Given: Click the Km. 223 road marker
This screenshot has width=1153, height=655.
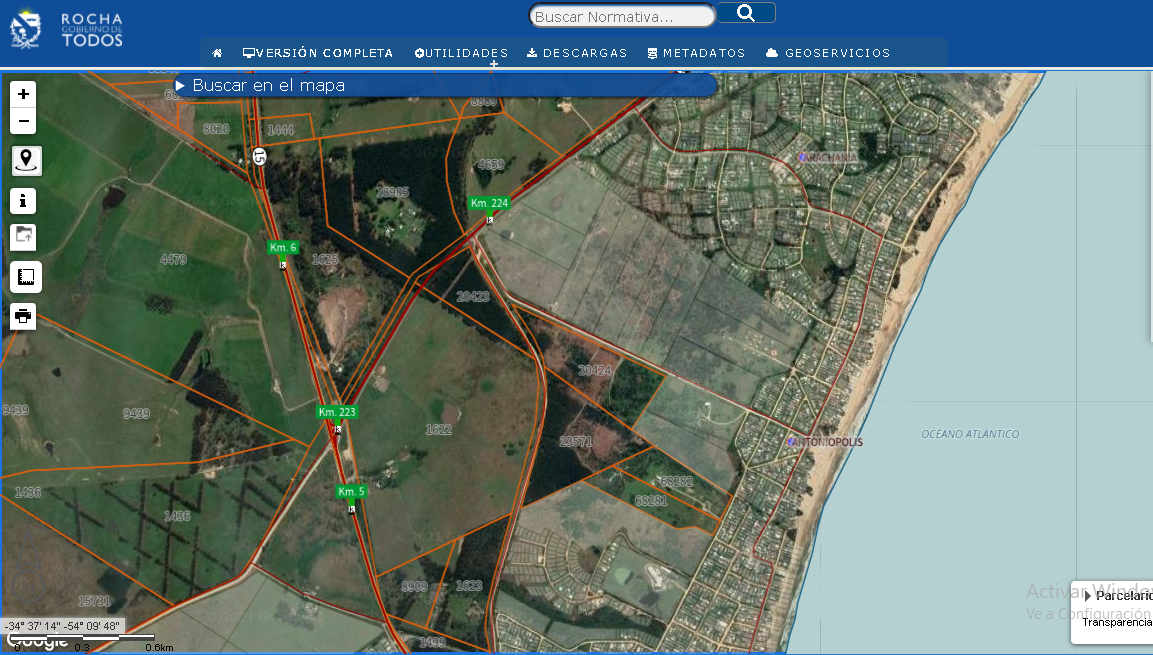Looking at the screenshot, I should [x=337, y=412].
